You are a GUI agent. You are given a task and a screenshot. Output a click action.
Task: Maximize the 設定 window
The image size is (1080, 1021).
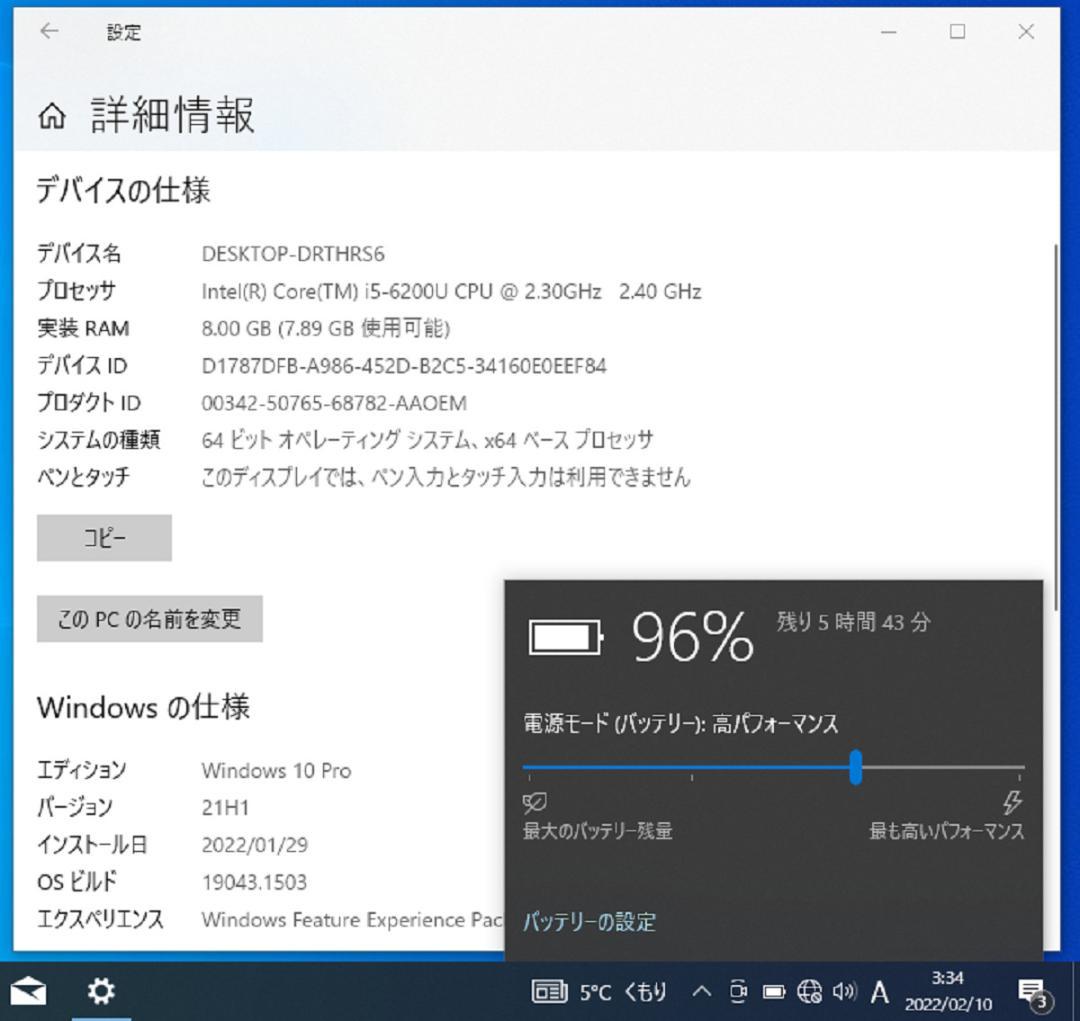(x=957, y=32)
